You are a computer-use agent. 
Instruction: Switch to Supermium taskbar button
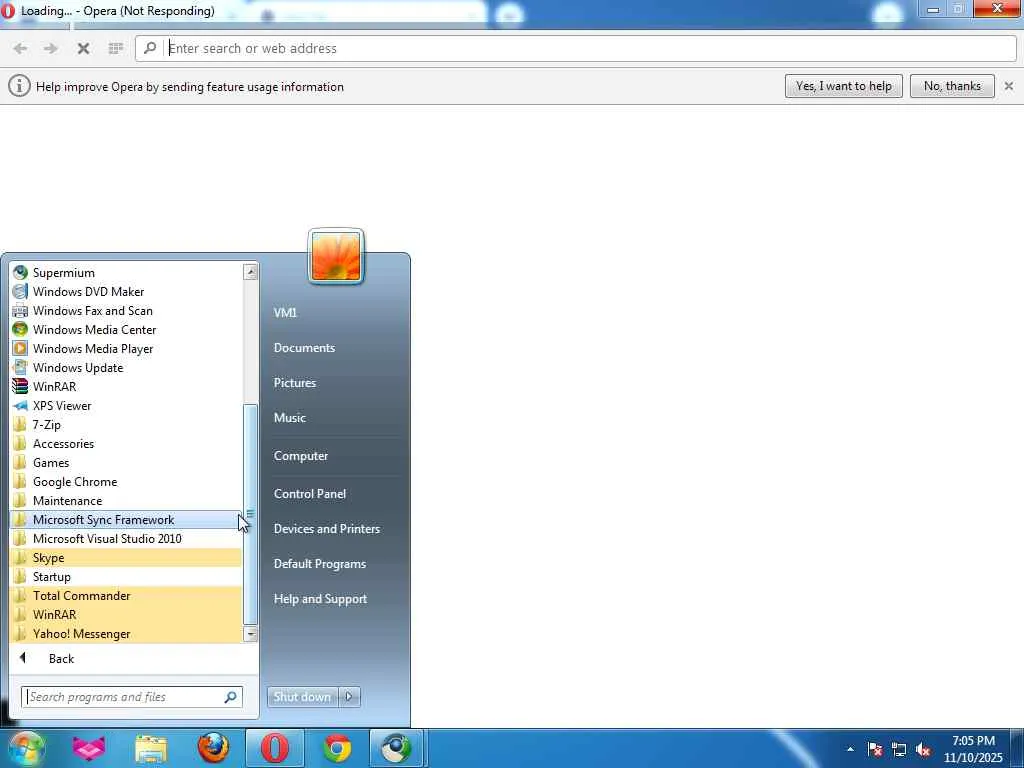[x=396, y=748]
